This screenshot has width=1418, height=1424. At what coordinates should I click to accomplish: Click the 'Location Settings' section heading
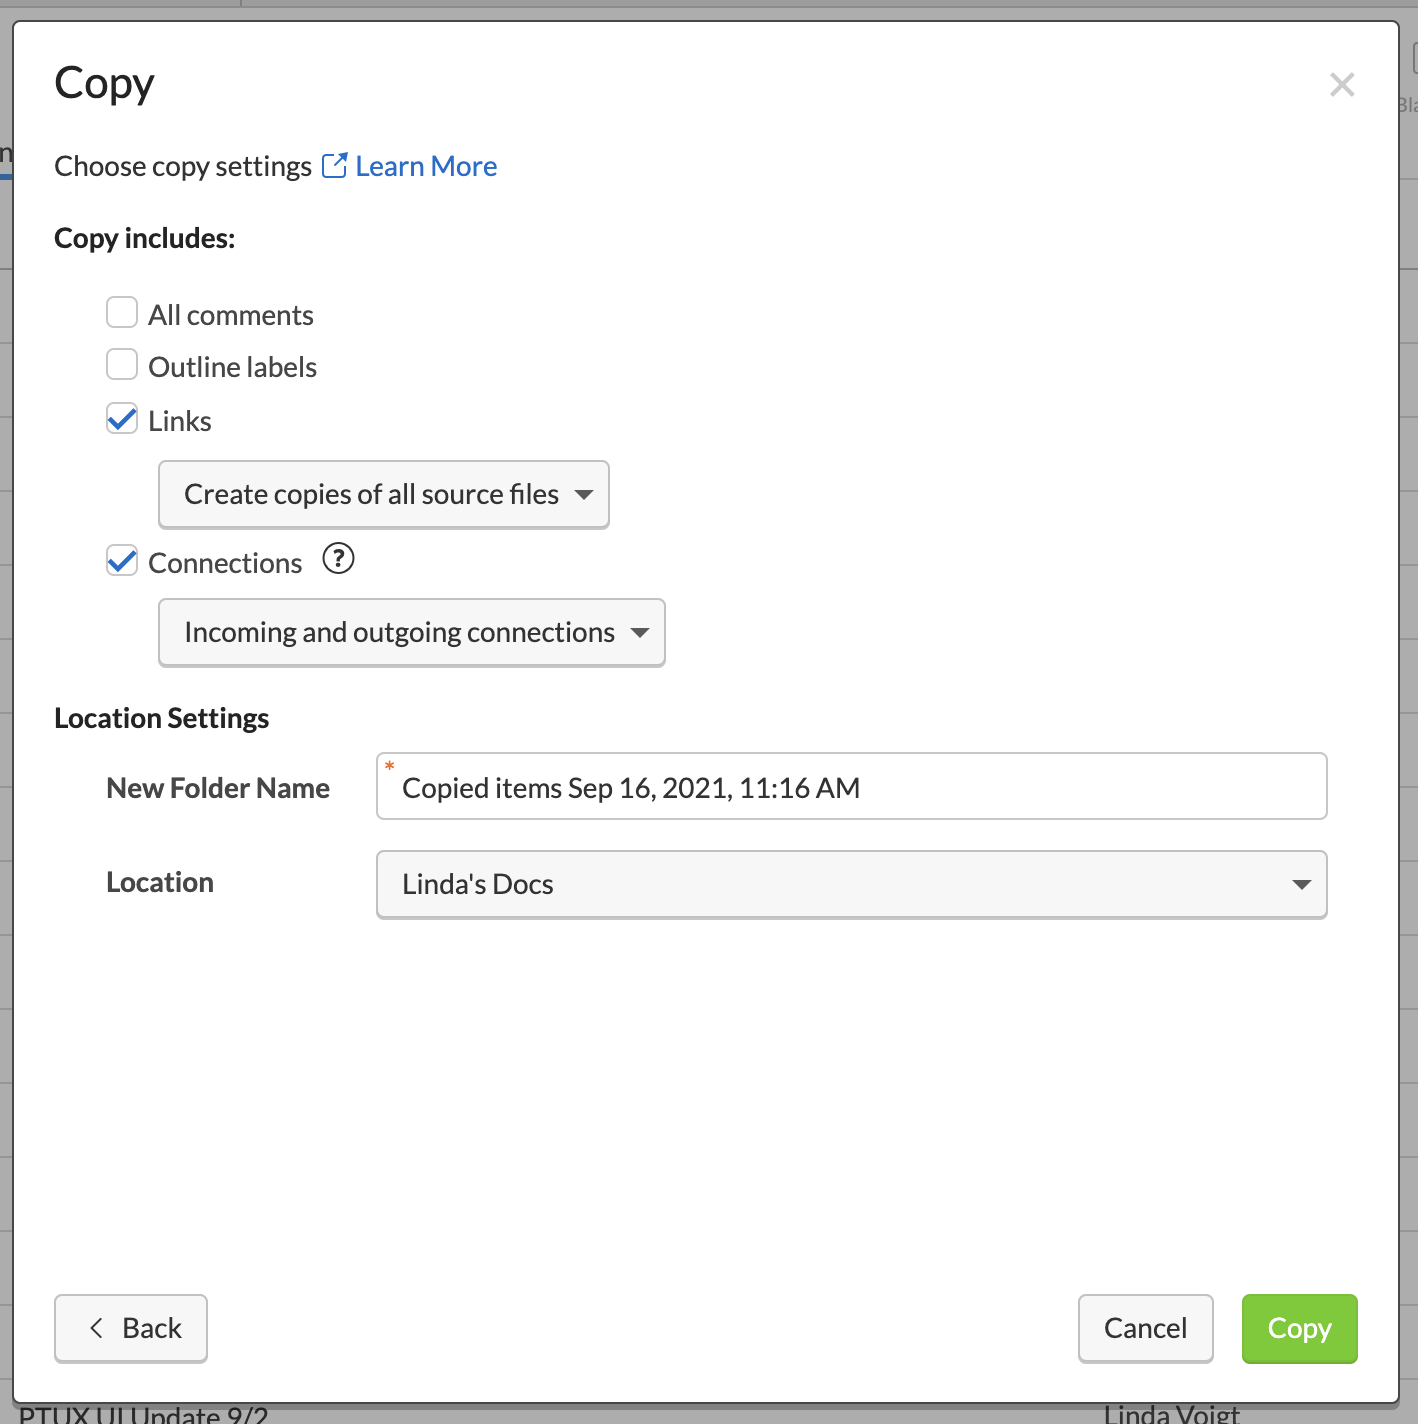click(x=162, y=718)
